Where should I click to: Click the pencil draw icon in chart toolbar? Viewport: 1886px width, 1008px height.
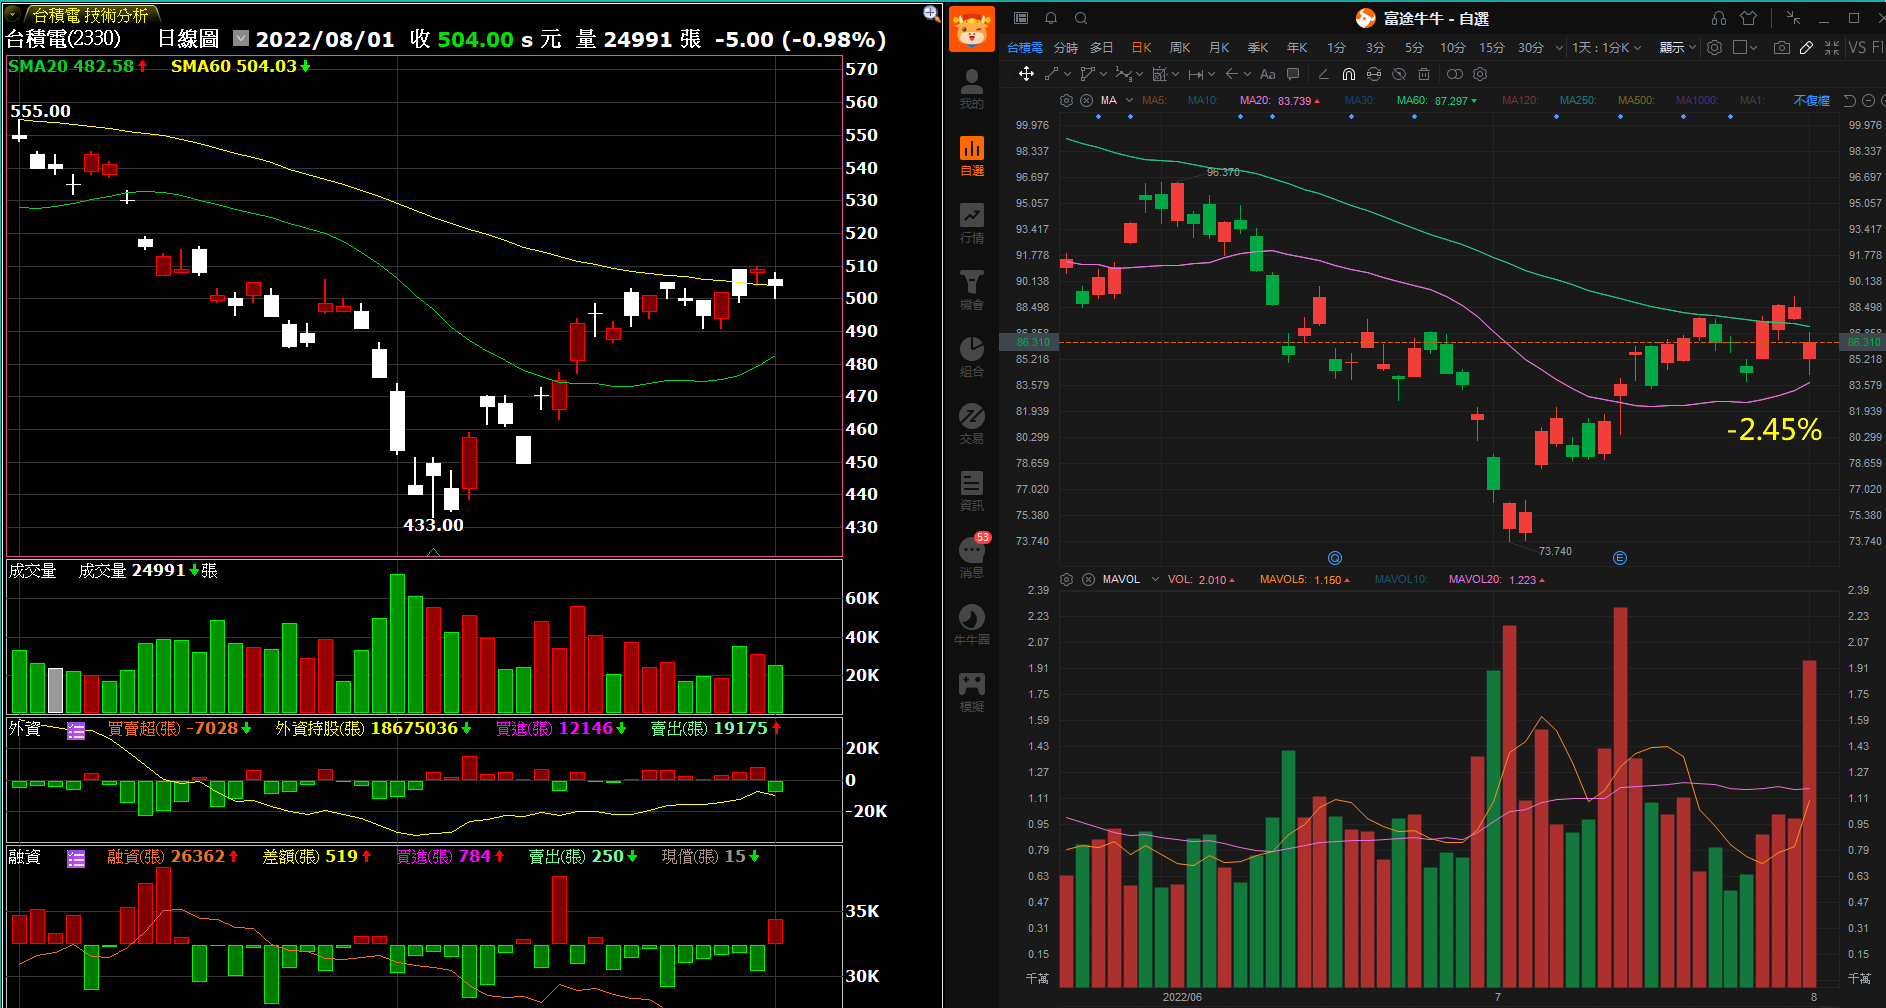click(1806, 47)
